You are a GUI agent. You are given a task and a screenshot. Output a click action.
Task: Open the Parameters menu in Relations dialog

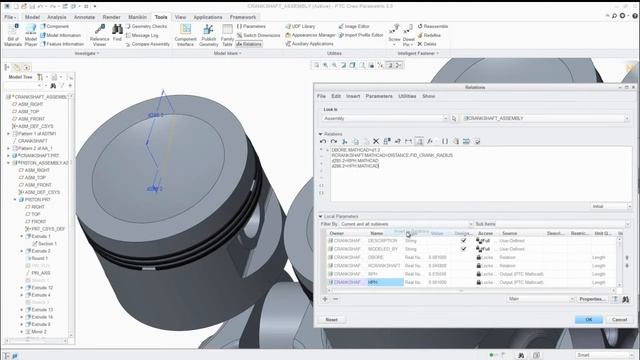[379, 96]
